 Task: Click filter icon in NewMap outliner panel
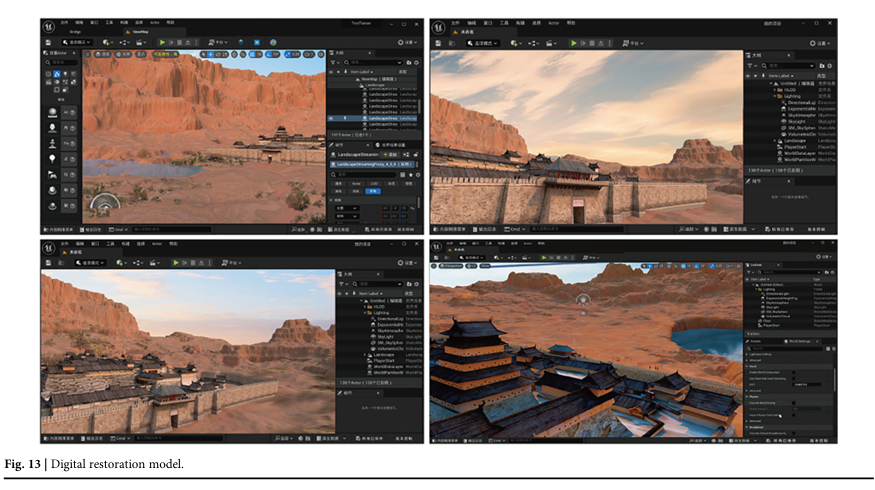(x=333, y=61)
